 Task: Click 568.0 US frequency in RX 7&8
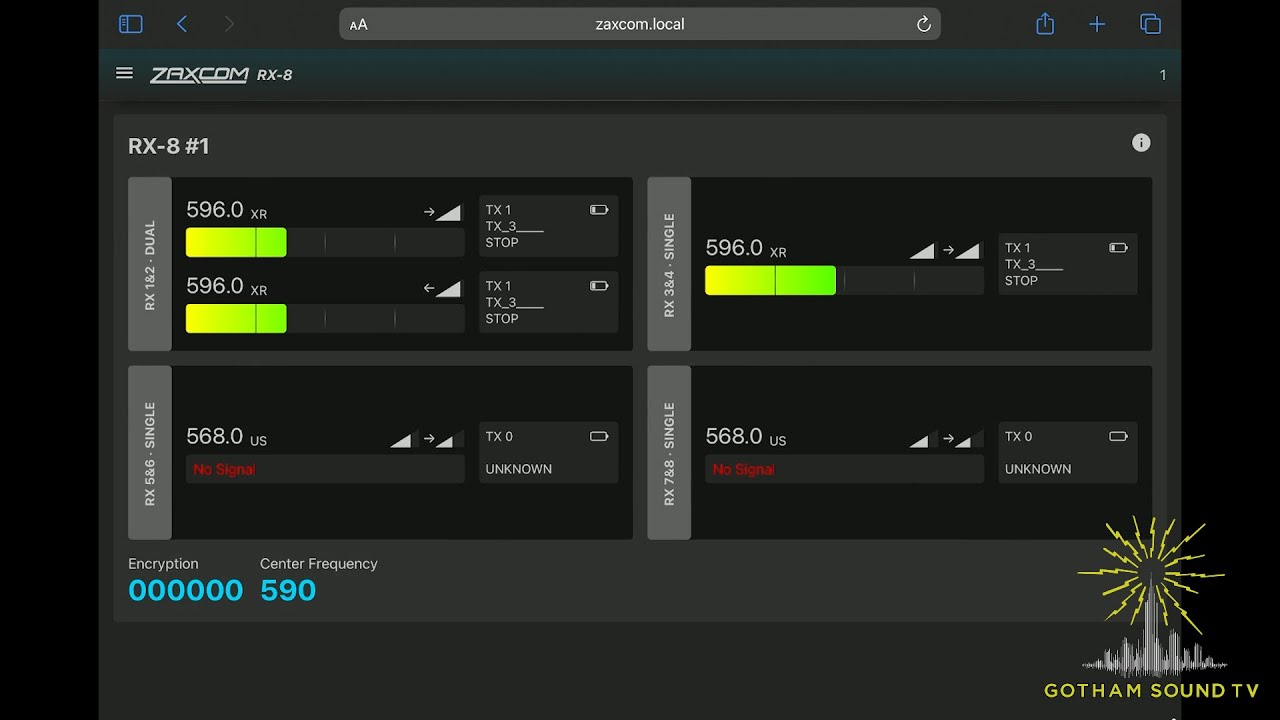point(746,437)
